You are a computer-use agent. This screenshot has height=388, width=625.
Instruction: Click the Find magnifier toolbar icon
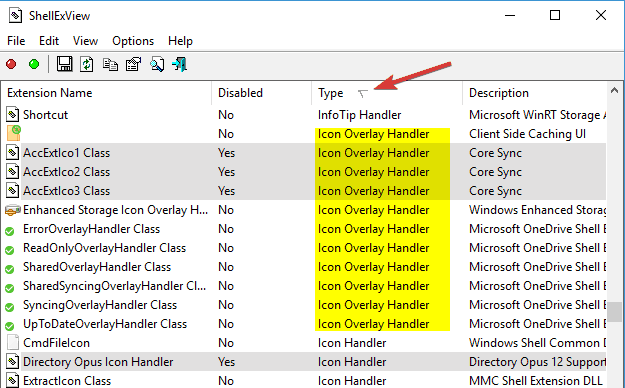click(x=157, y=64)
